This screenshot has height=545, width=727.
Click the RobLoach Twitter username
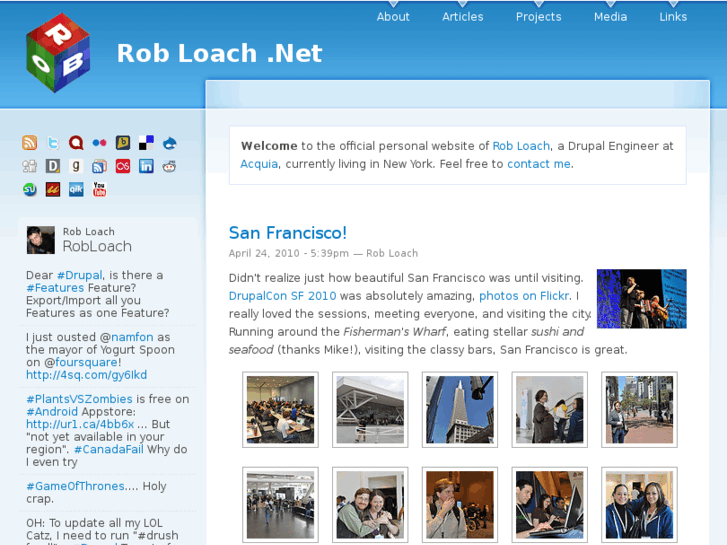click(97, 246)
